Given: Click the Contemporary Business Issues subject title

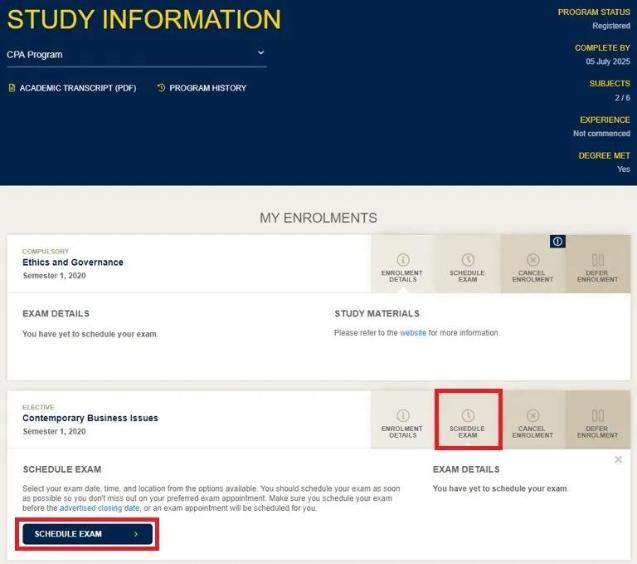Looking at the screenshot, I should (90, 418).
